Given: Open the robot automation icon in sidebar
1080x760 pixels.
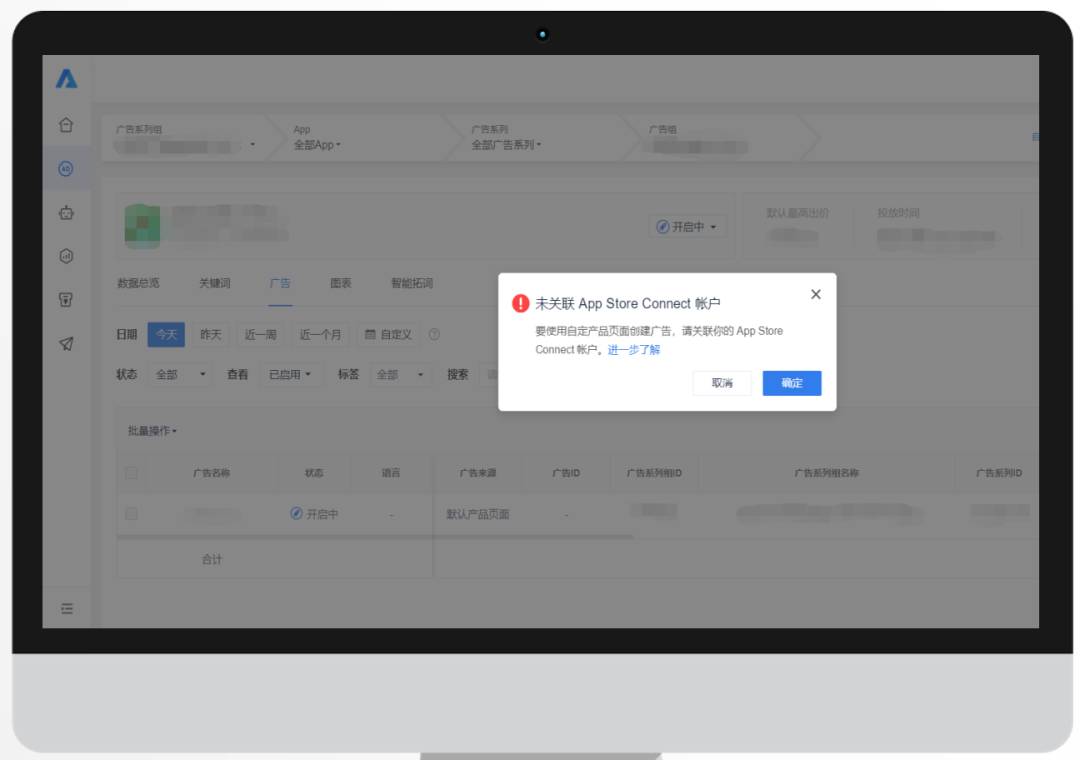Looking at the screenshot, I should 66,213.
